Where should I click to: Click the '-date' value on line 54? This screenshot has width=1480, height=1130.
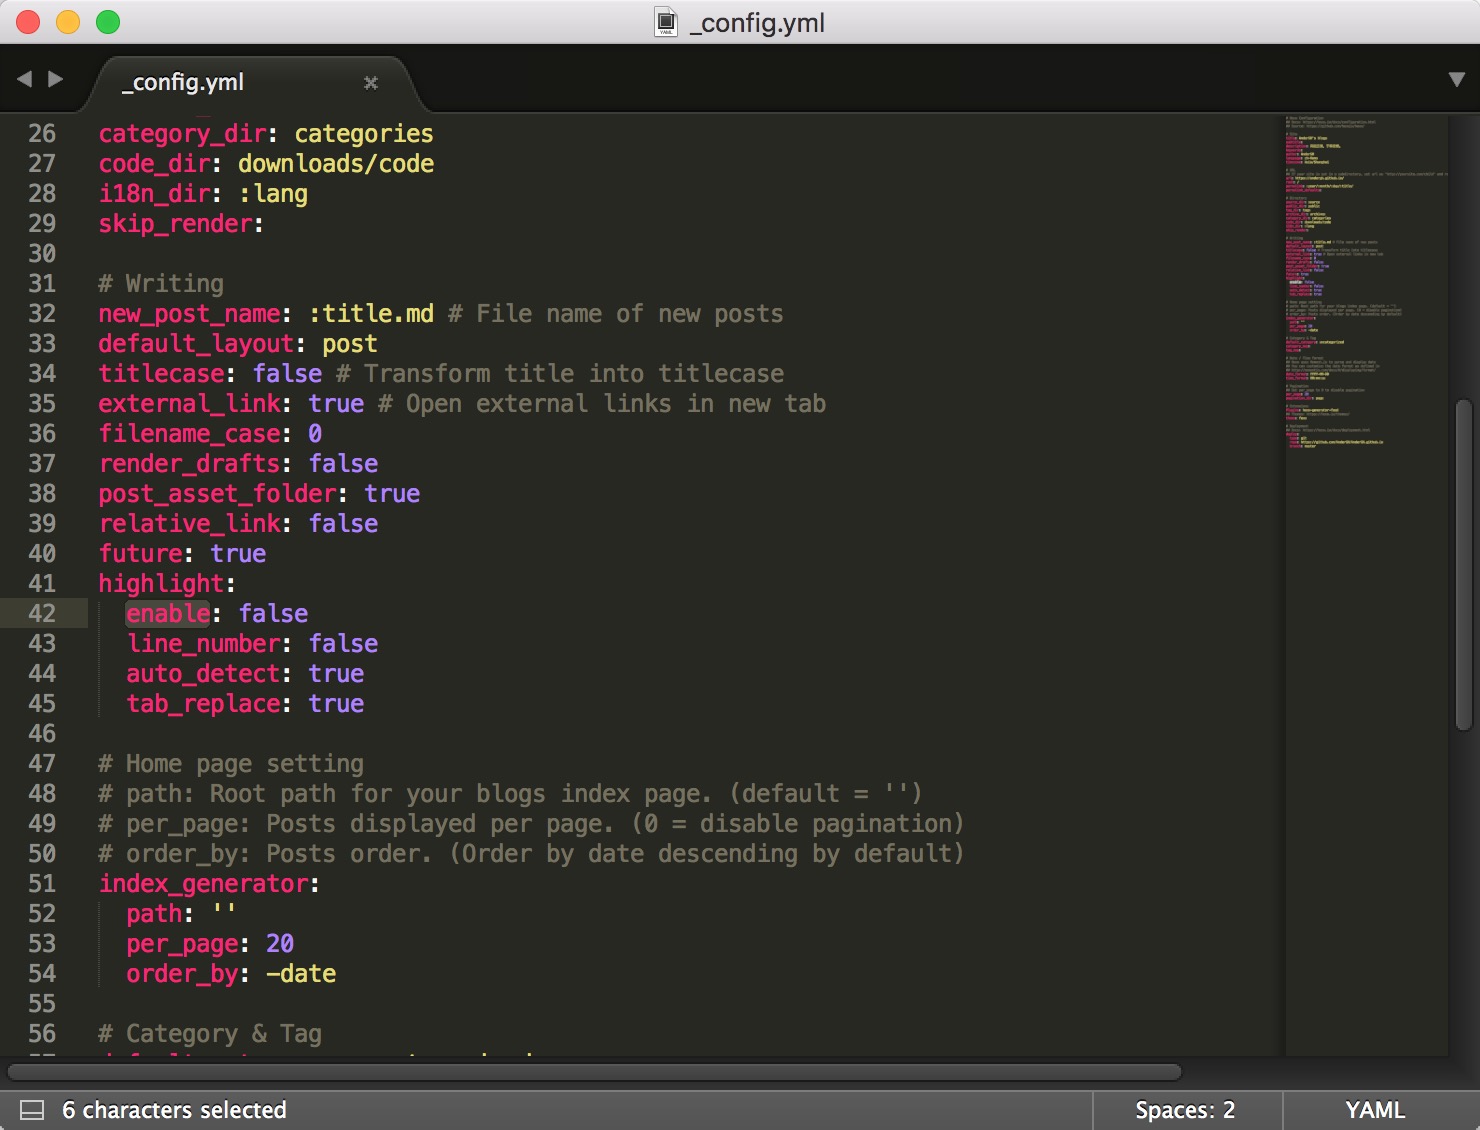[x=301, y=973]
